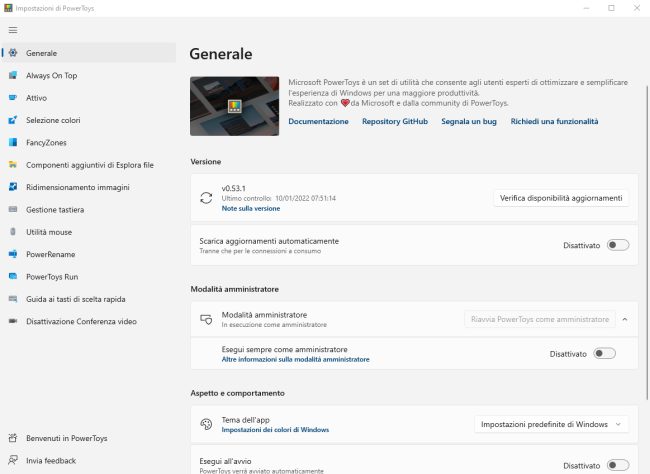Open the Documentazione link
Image resolution: width=650 pixels, height=474 pixels.
(x=318, y=122)
